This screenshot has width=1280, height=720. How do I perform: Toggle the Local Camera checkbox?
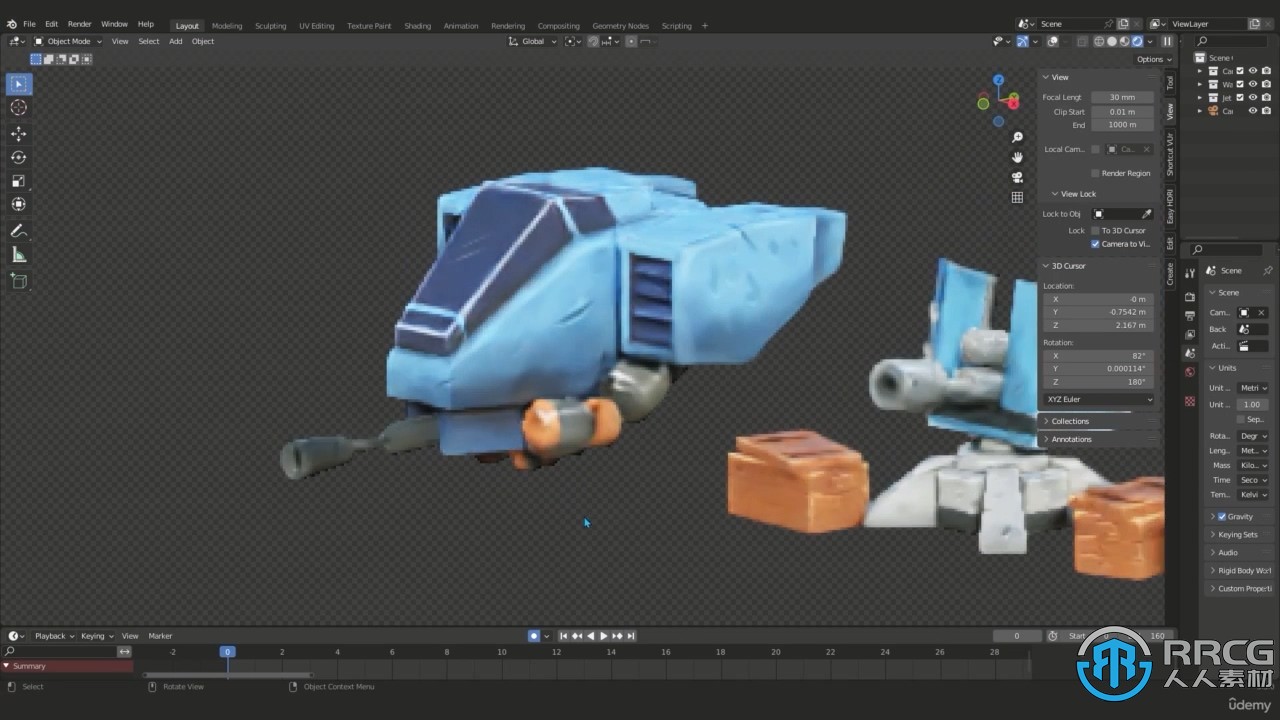tap(1095, 149)
